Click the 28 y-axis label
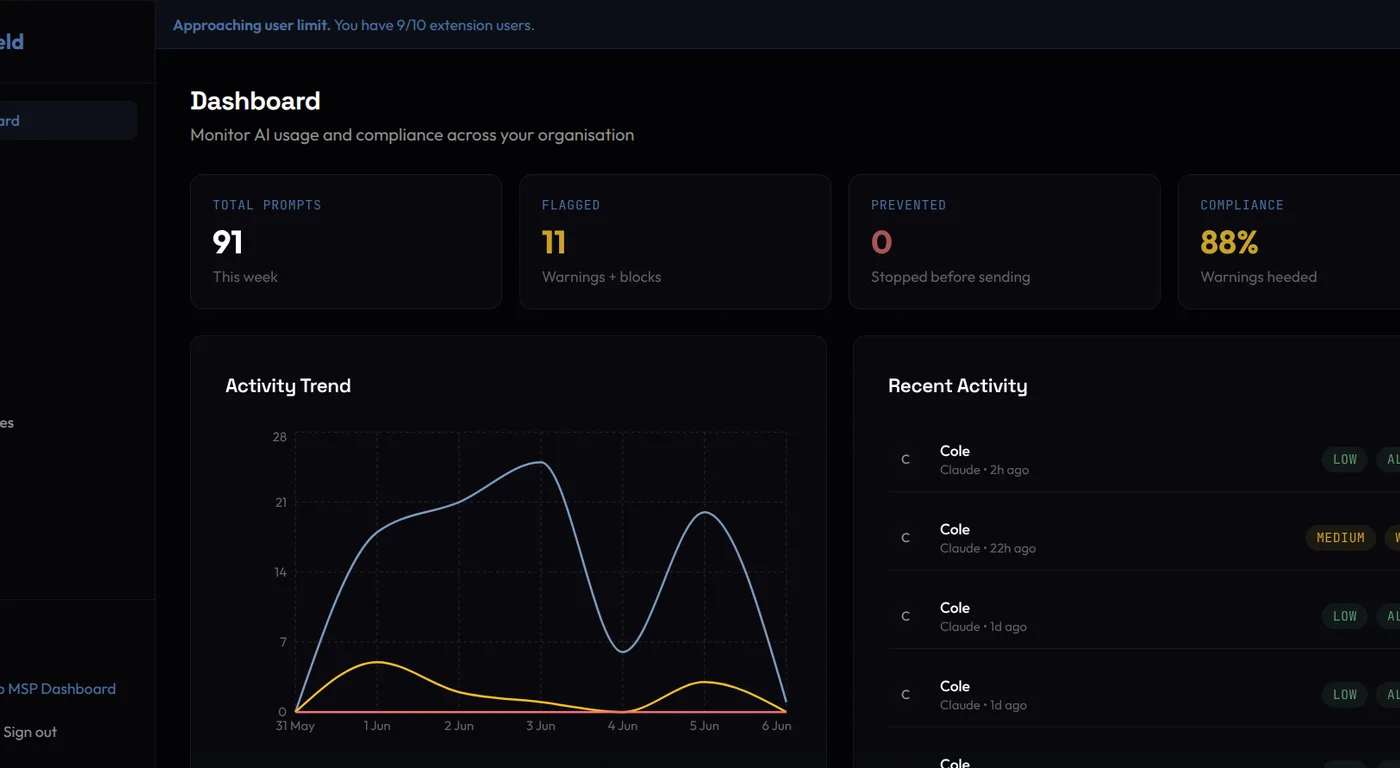 [x=279, y=437]
